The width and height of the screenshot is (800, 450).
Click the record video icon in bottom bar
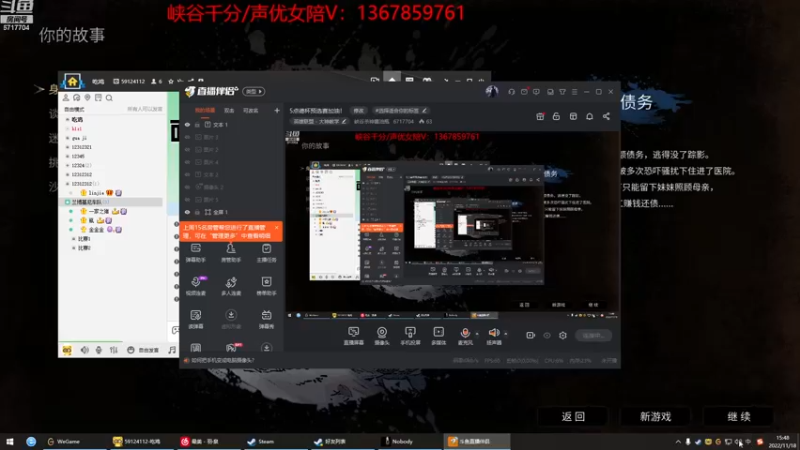[x=531, y=335]
